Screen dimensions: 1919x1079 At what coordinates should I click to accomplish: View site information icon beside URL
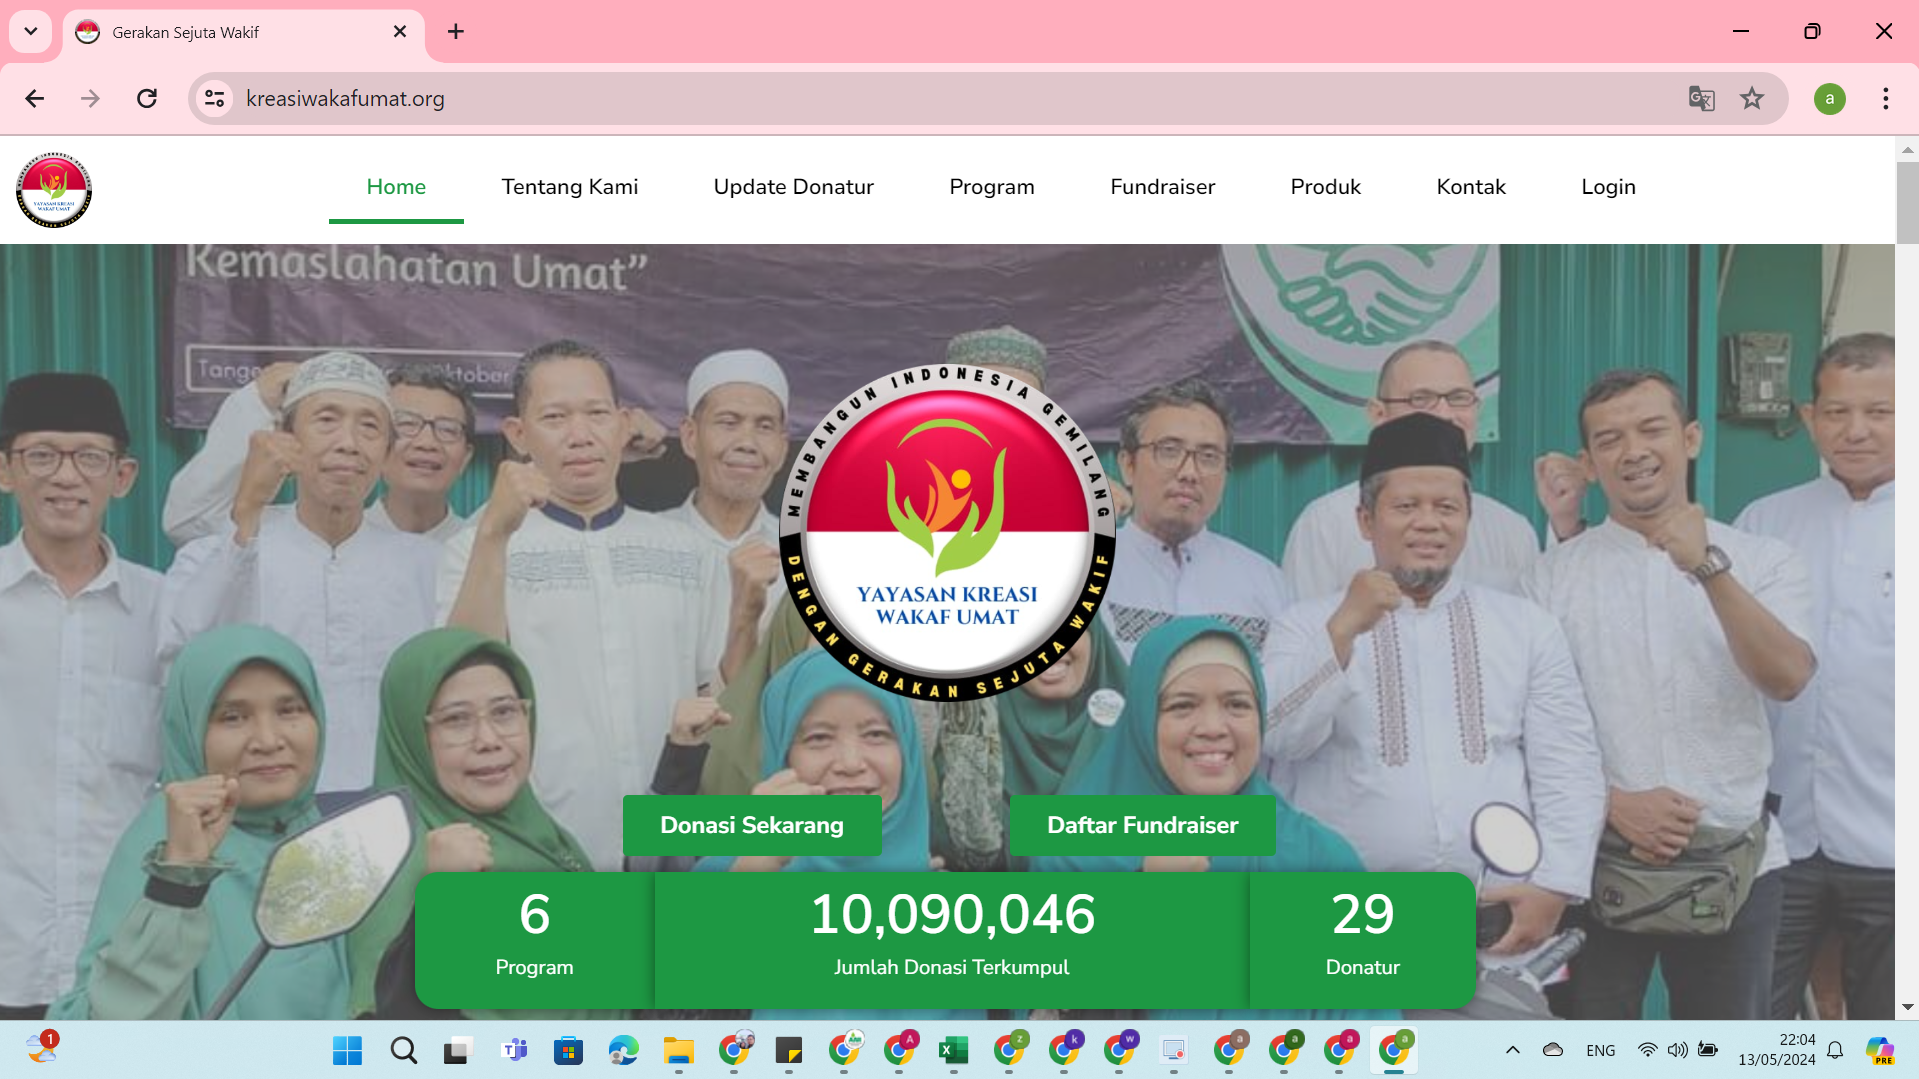(214, 98)
